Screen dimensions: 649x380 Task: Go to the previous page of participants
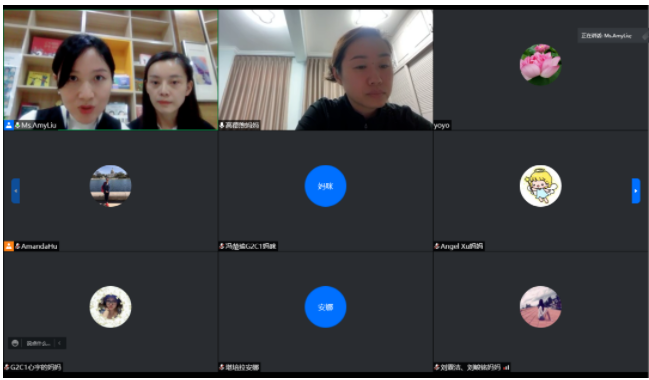click(x=16, y=191)
